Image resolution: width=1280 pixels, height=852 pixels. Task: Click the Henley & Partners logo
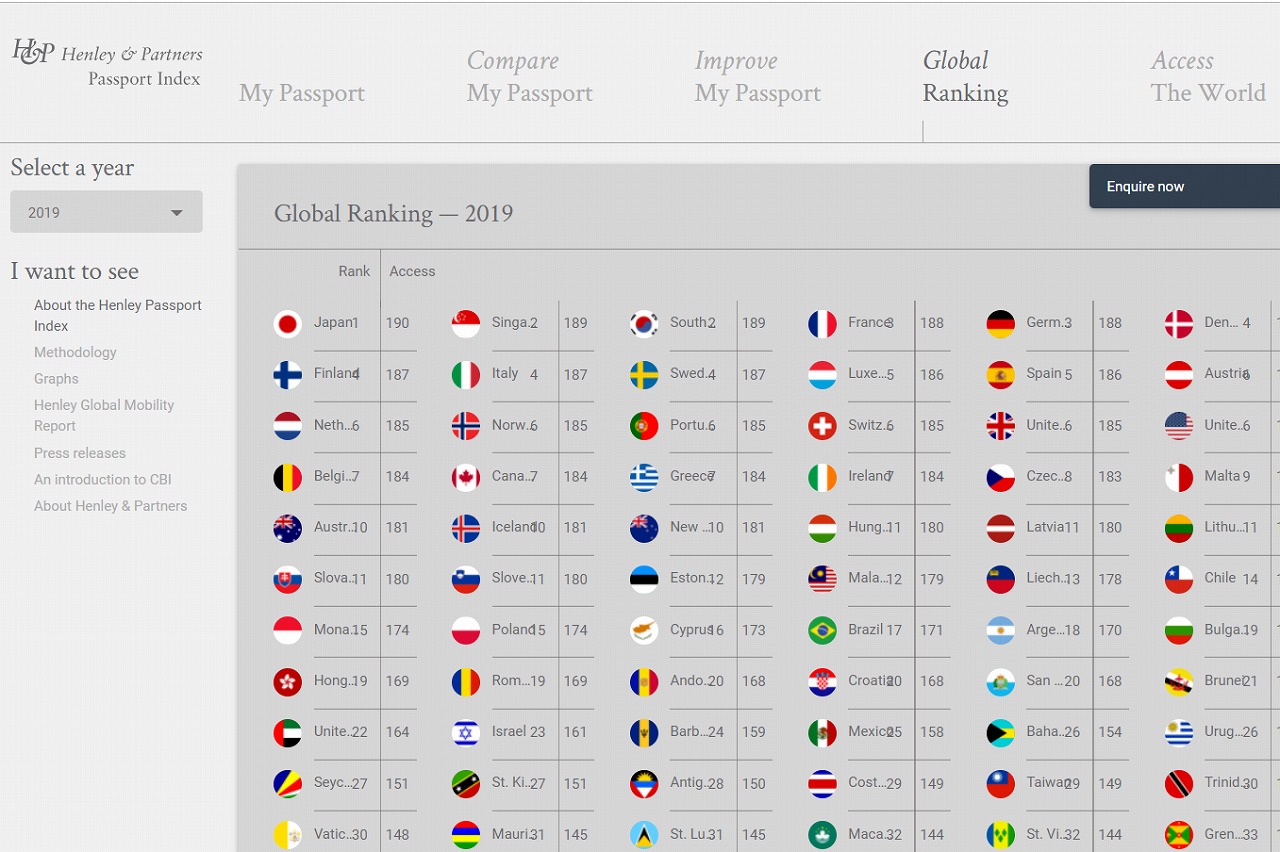(107, 65)
